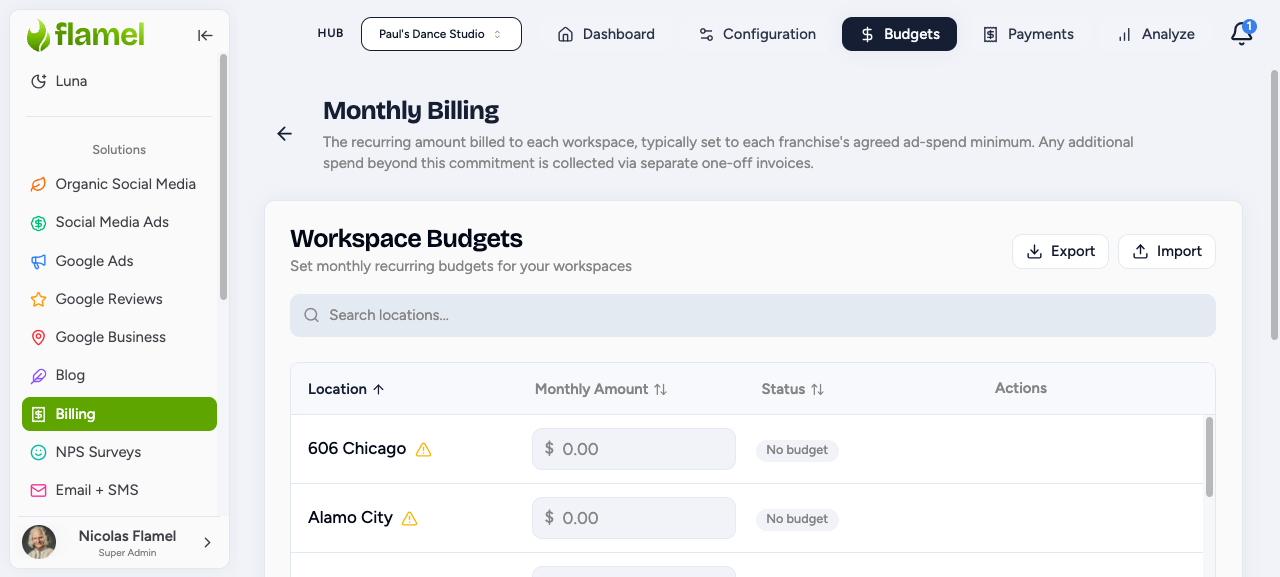The width and height of the screenshot is (1280, 577).
Task: Click Nicolas Flamel's profile avatar
Action: pyautogui.click(x=39, y=542)
